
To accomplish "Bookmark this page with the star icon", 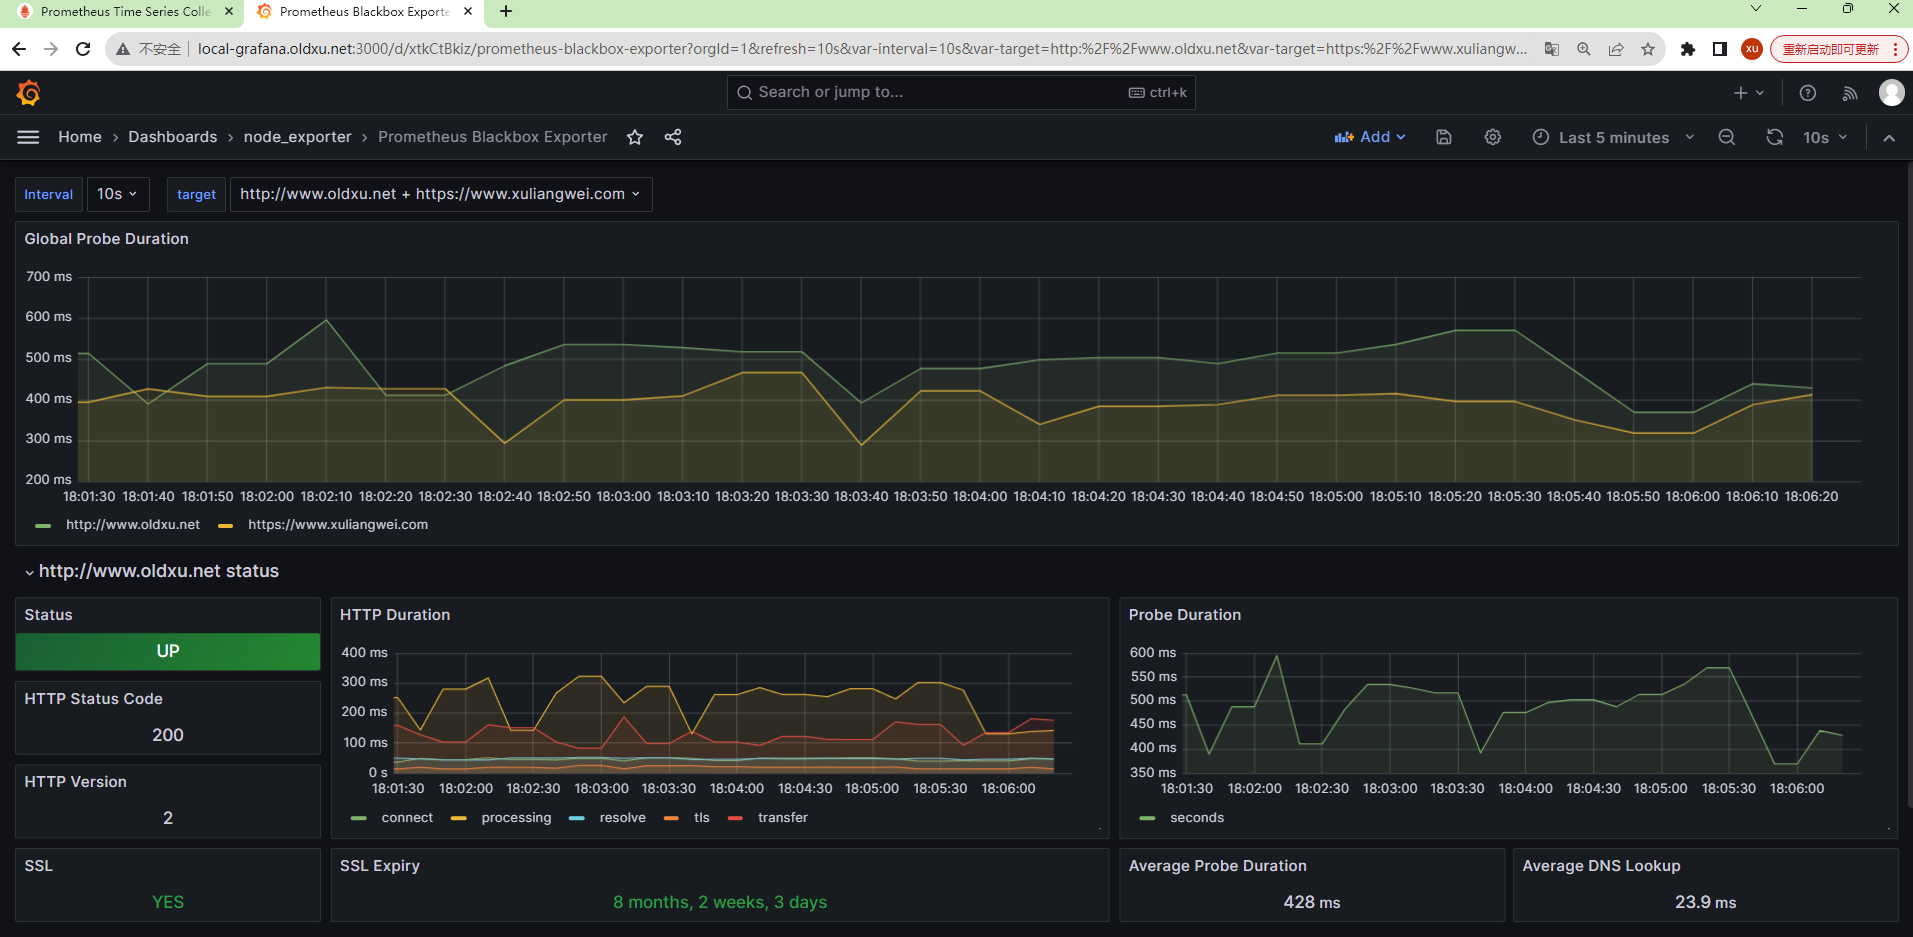I will click(x=1648, y=49).
